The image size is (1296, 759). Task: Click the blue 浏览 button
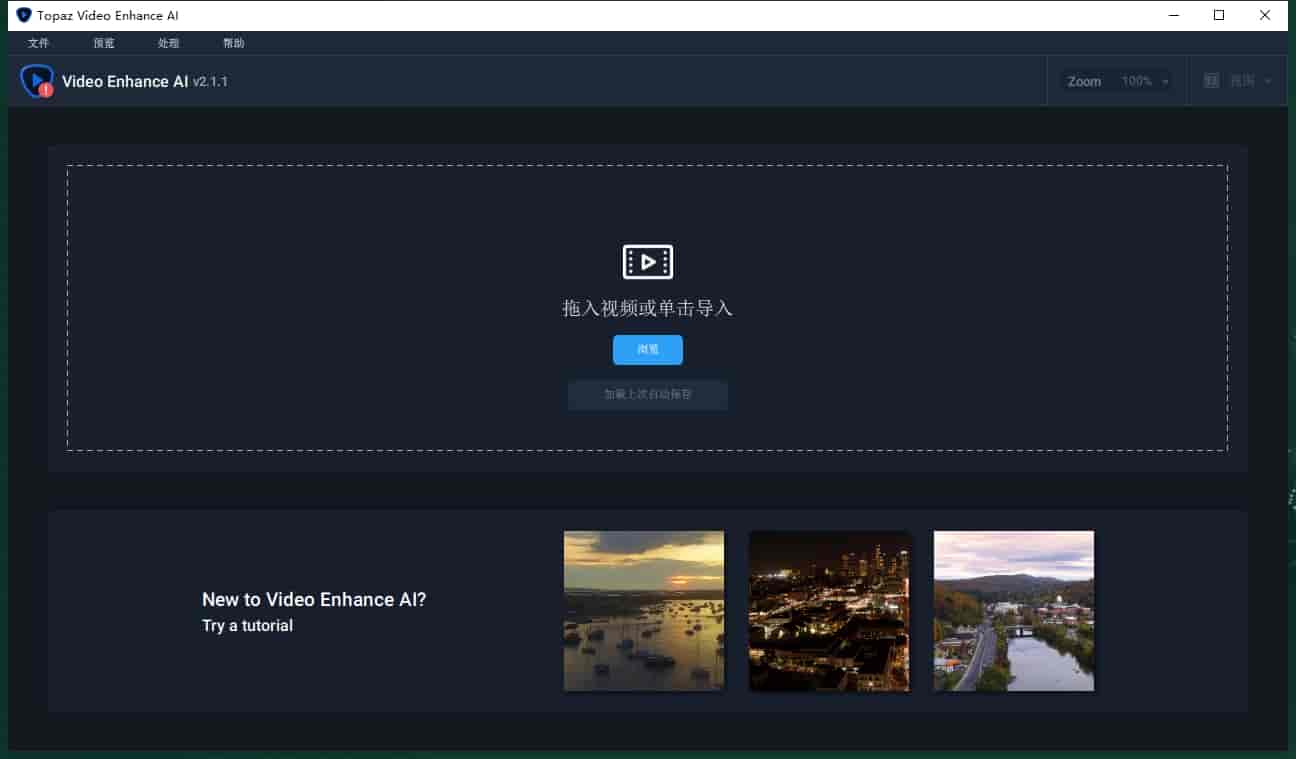(x=648, y=350)
